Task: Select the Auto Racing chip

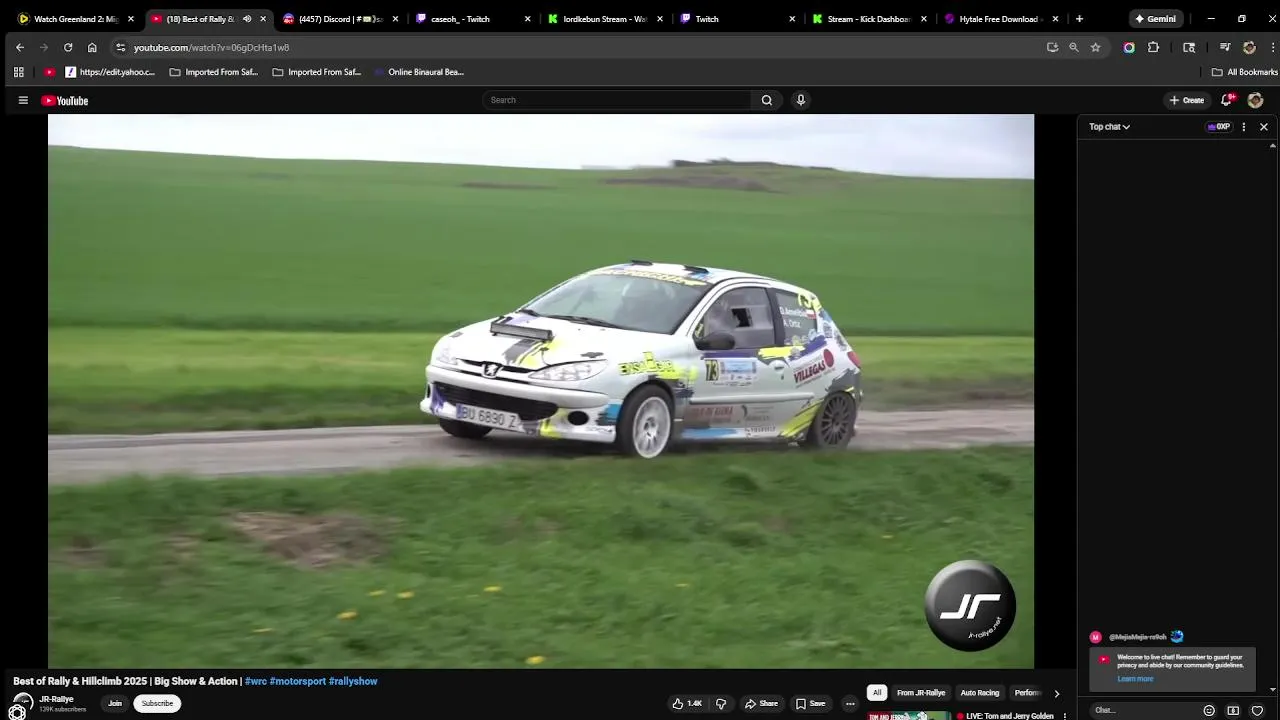Action: 980,693
